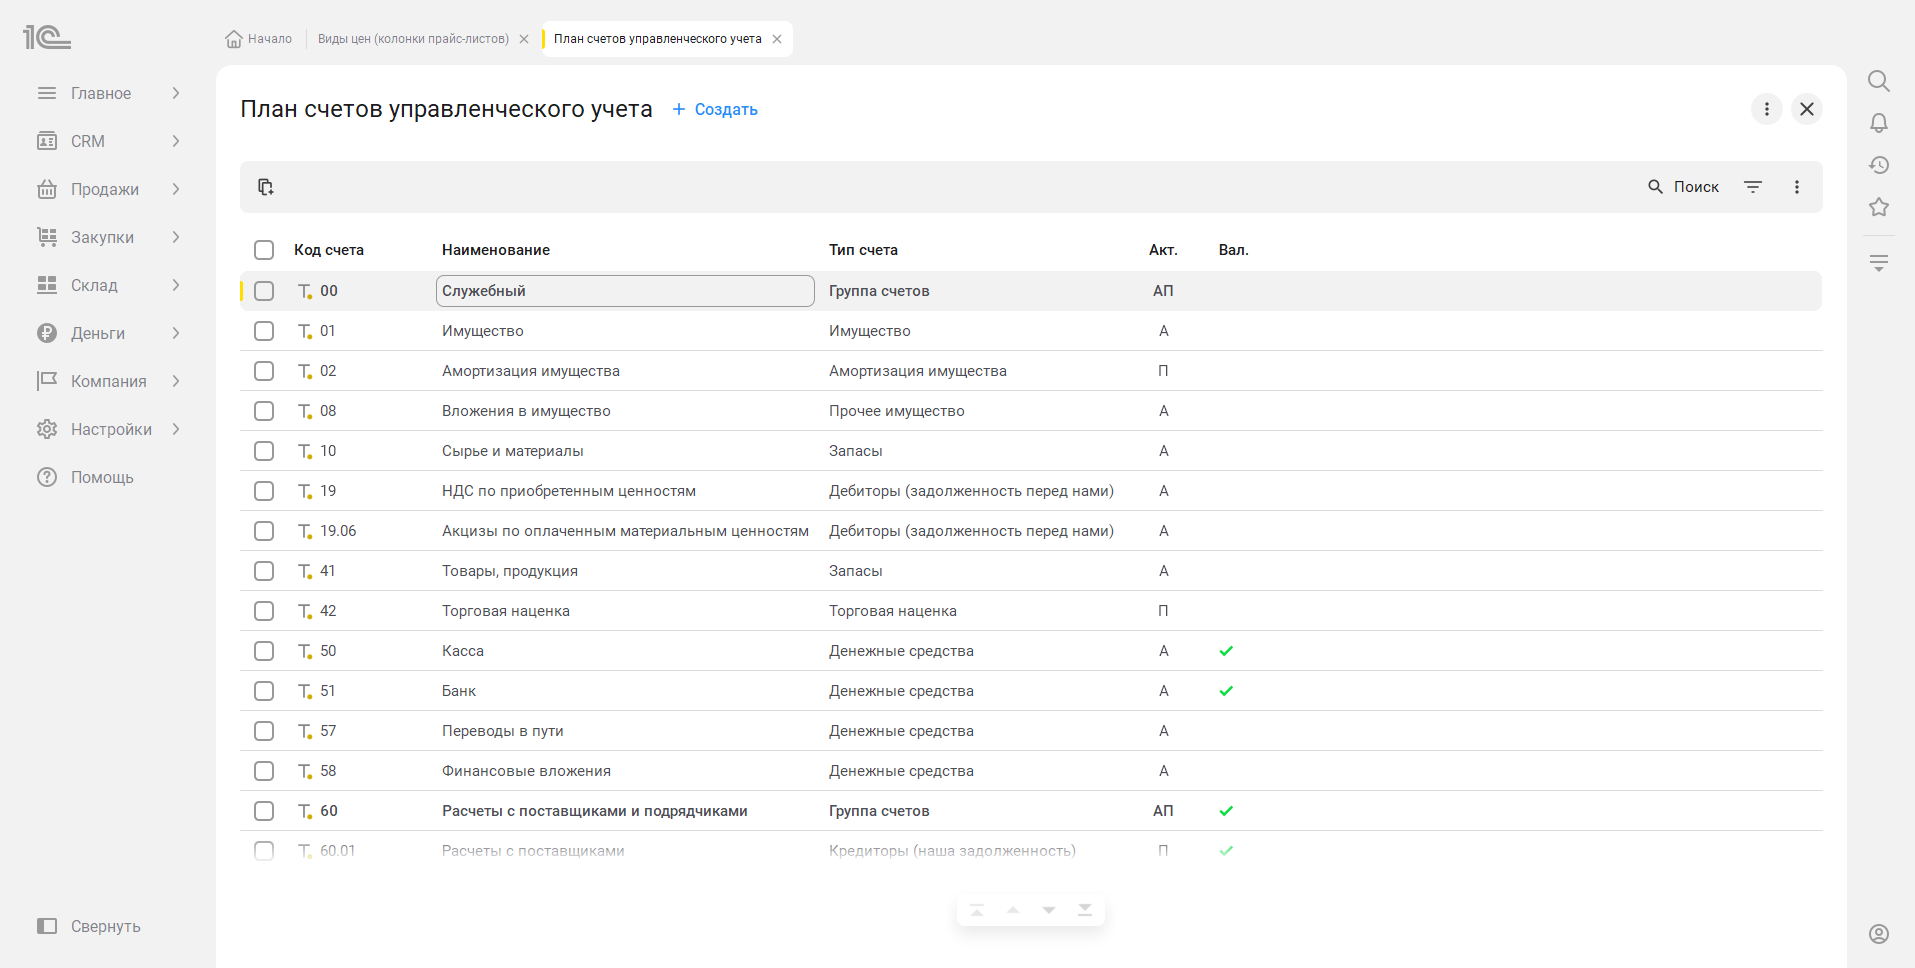Viewport: 1915px width, 968px height.
Task: Click the Служебный name field
Action: (625, 291)
